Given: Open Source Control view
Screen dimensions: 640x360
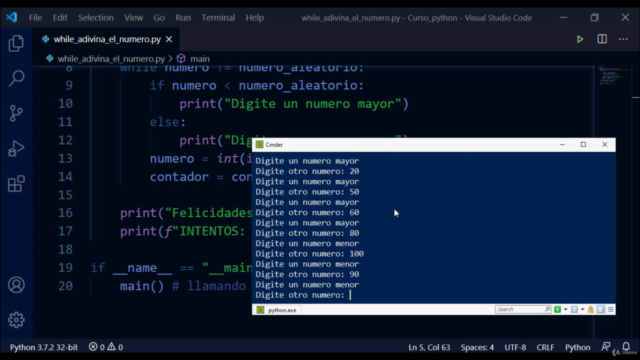Looking at the screenshot, I should tap(16, 113).
